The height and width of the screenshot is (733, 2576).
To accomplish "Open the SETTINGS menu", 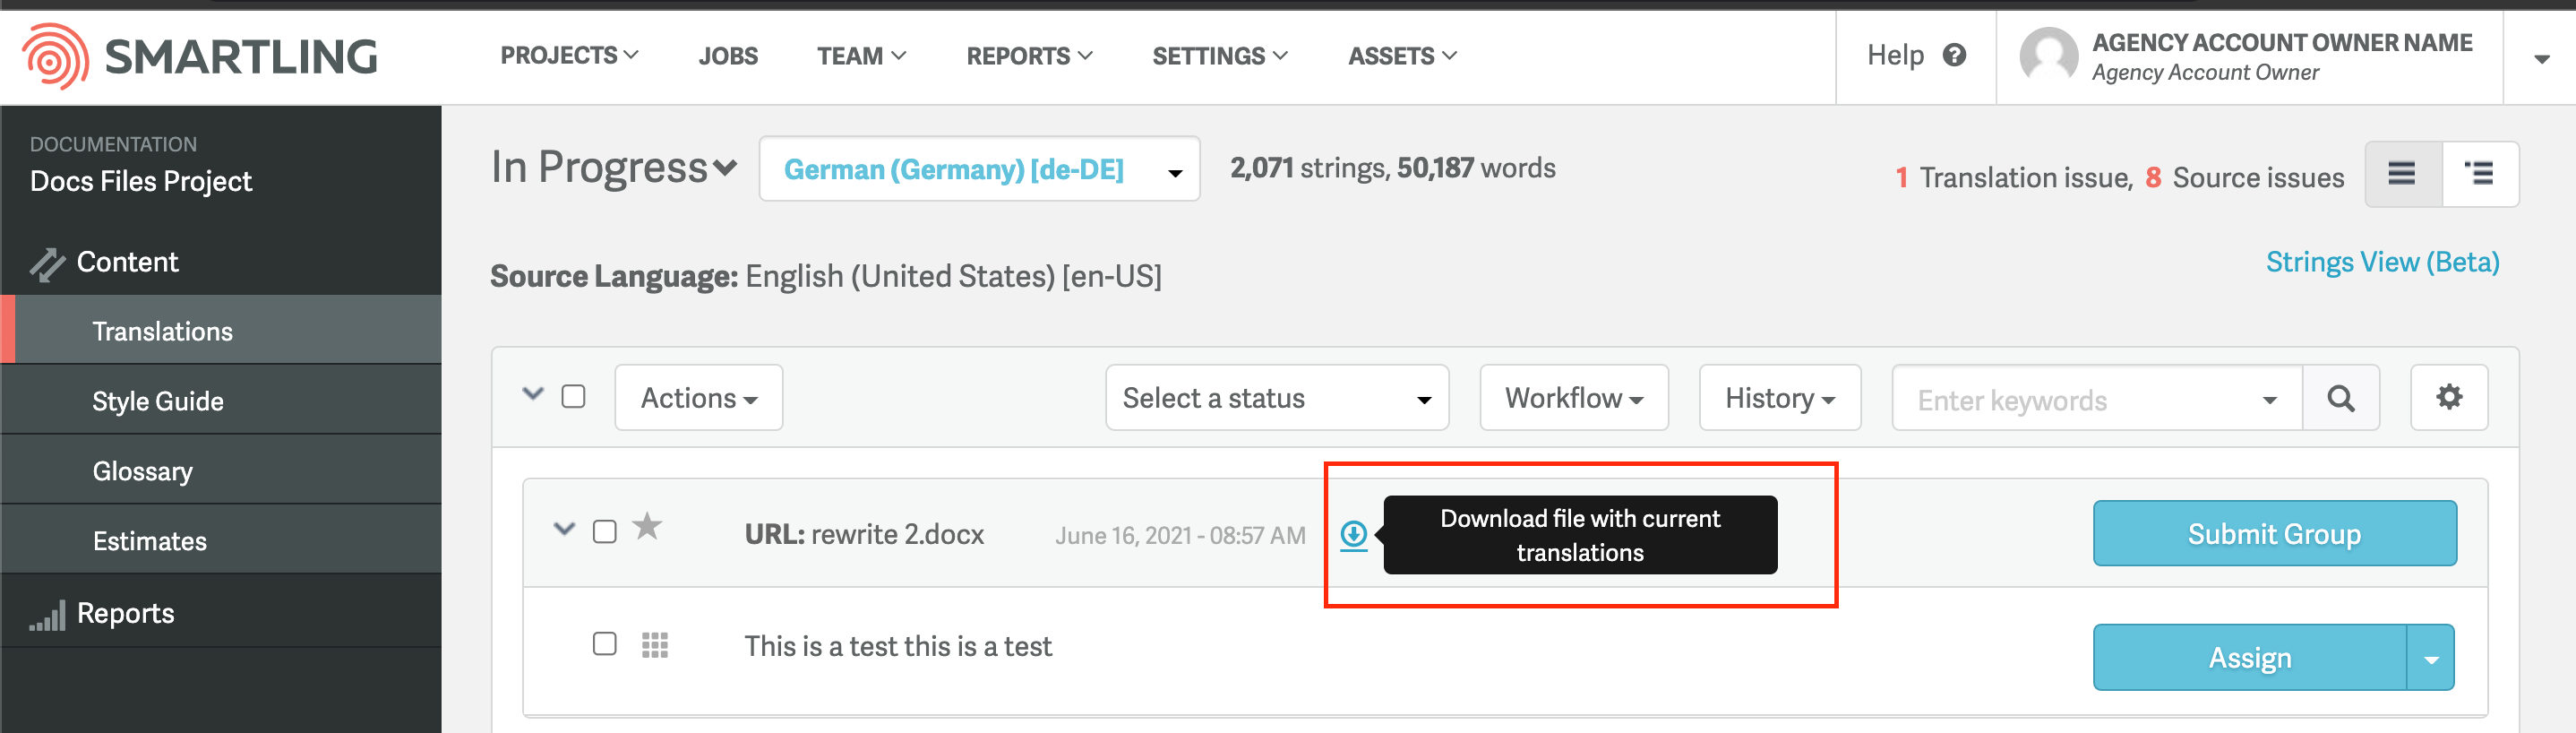I will [x=1220, y=56].
